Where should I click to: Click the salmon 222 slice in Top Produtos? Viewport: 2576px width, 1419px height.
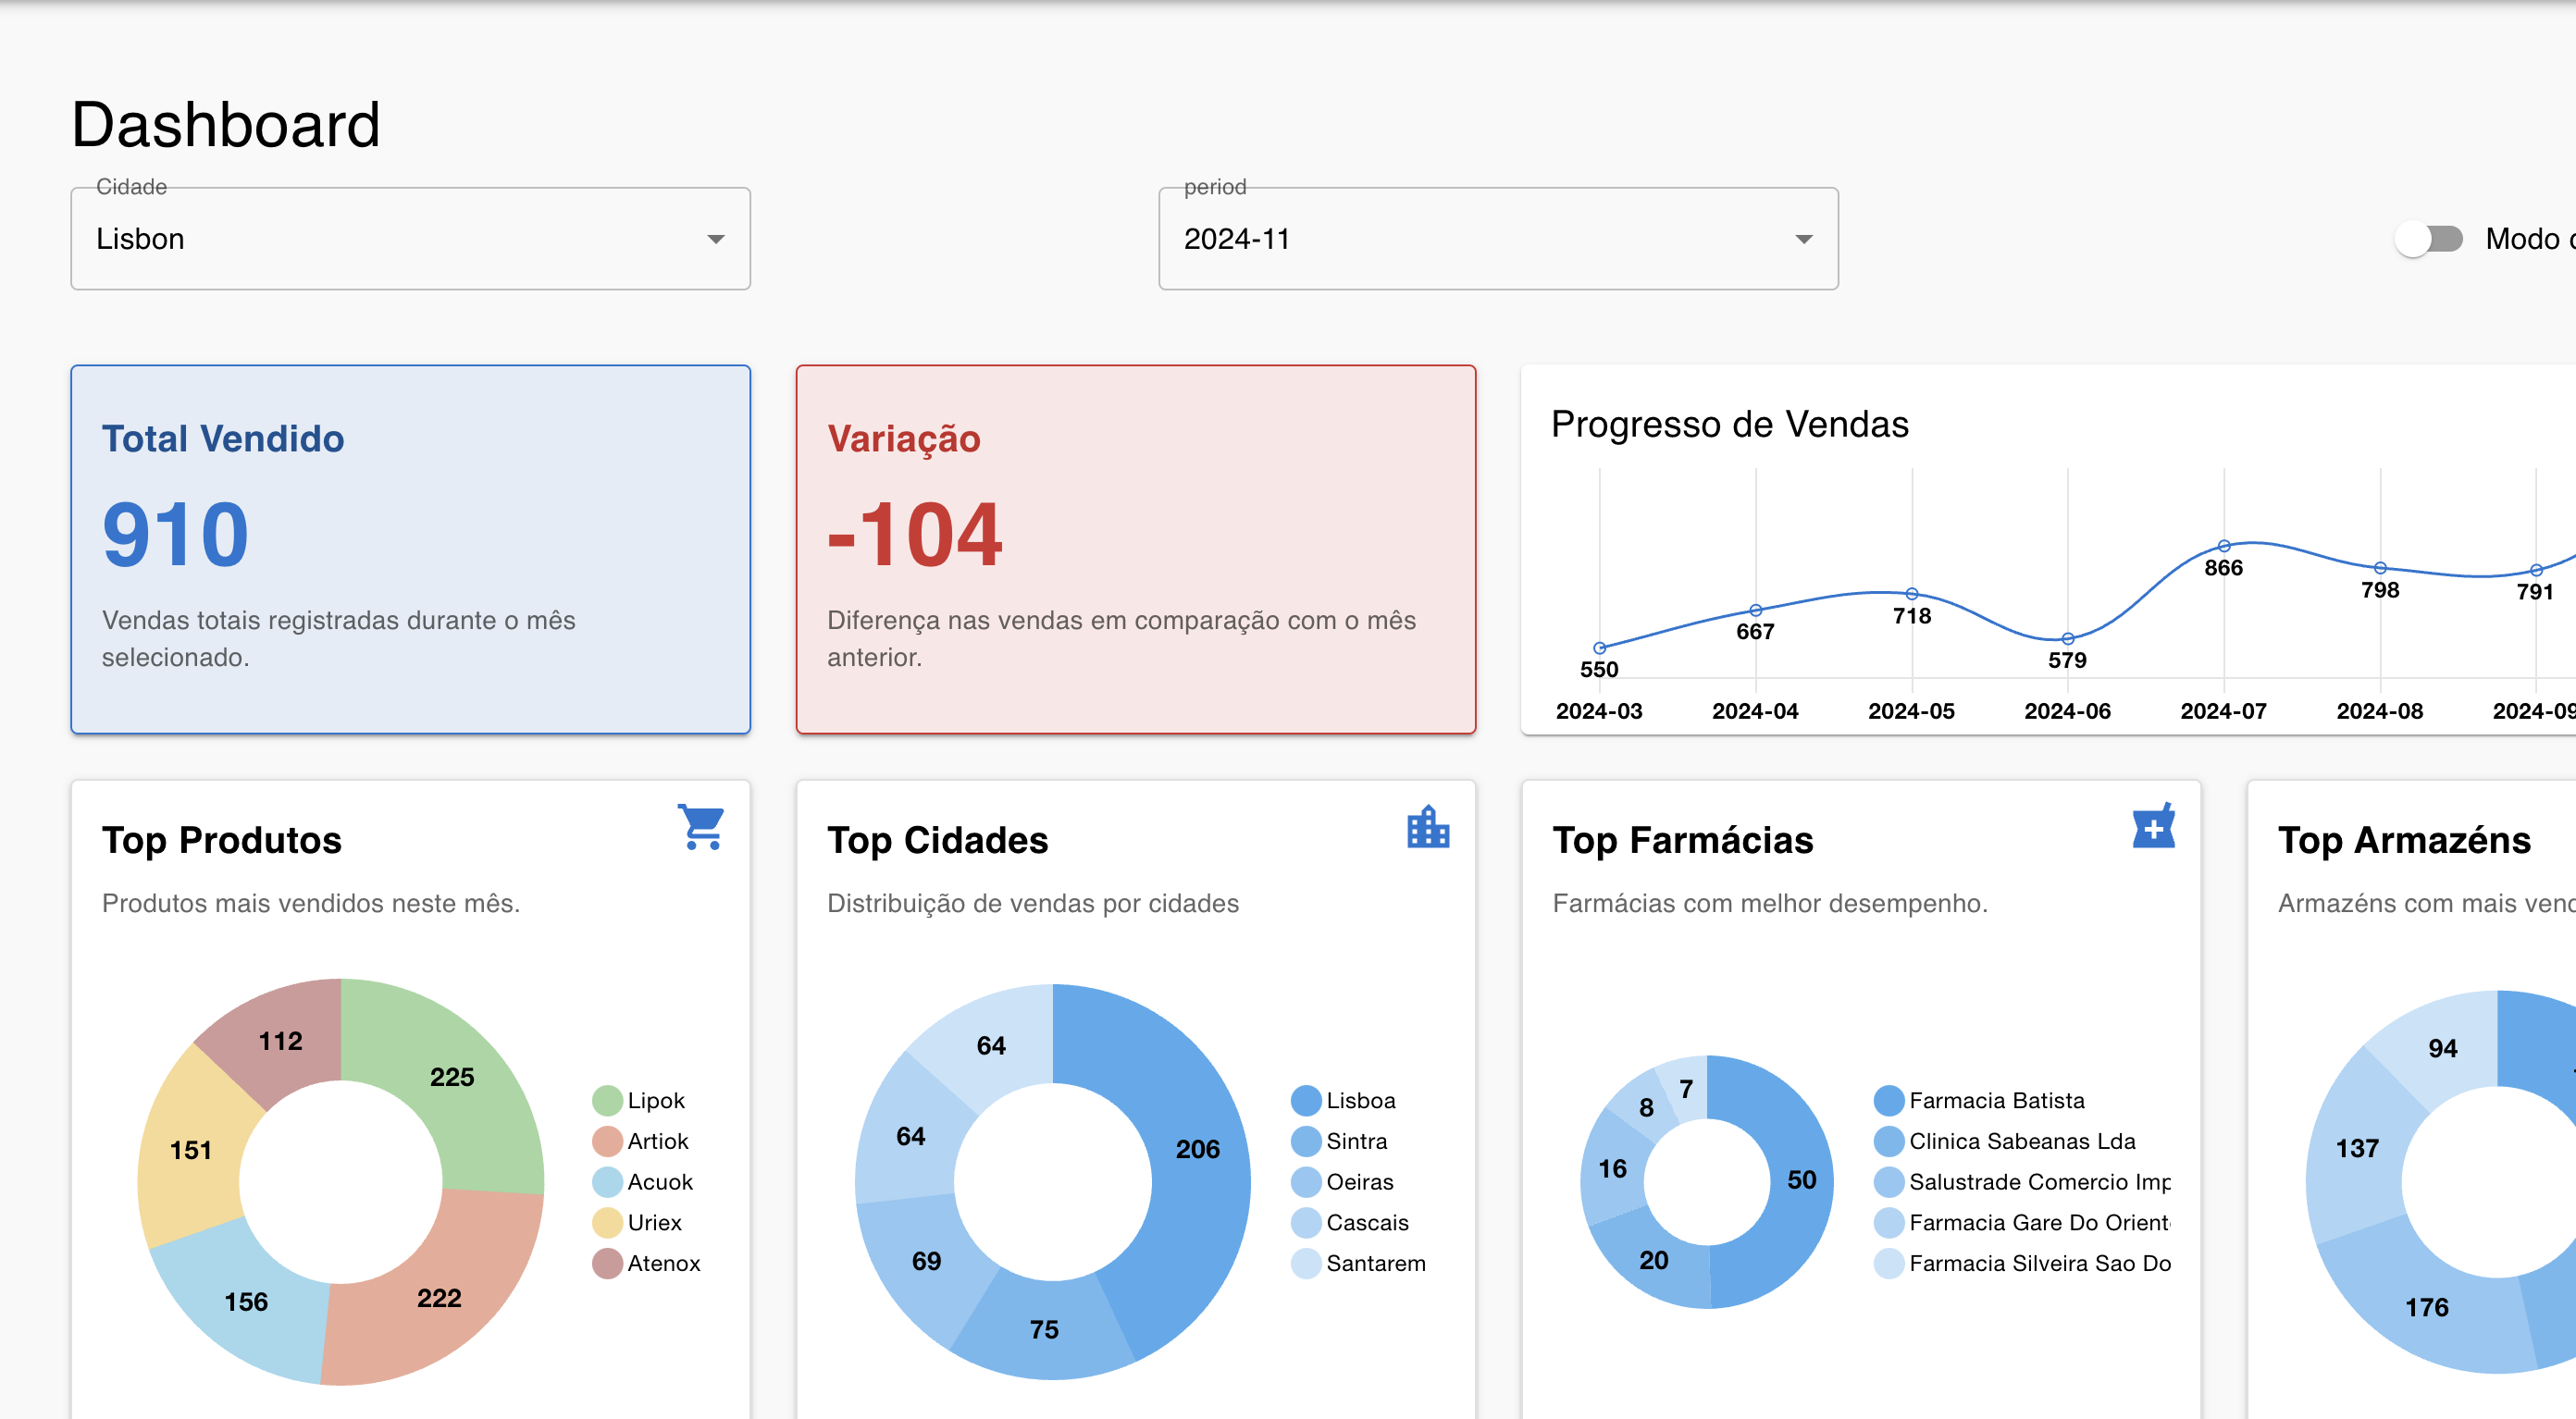(x=440, y=1299)
